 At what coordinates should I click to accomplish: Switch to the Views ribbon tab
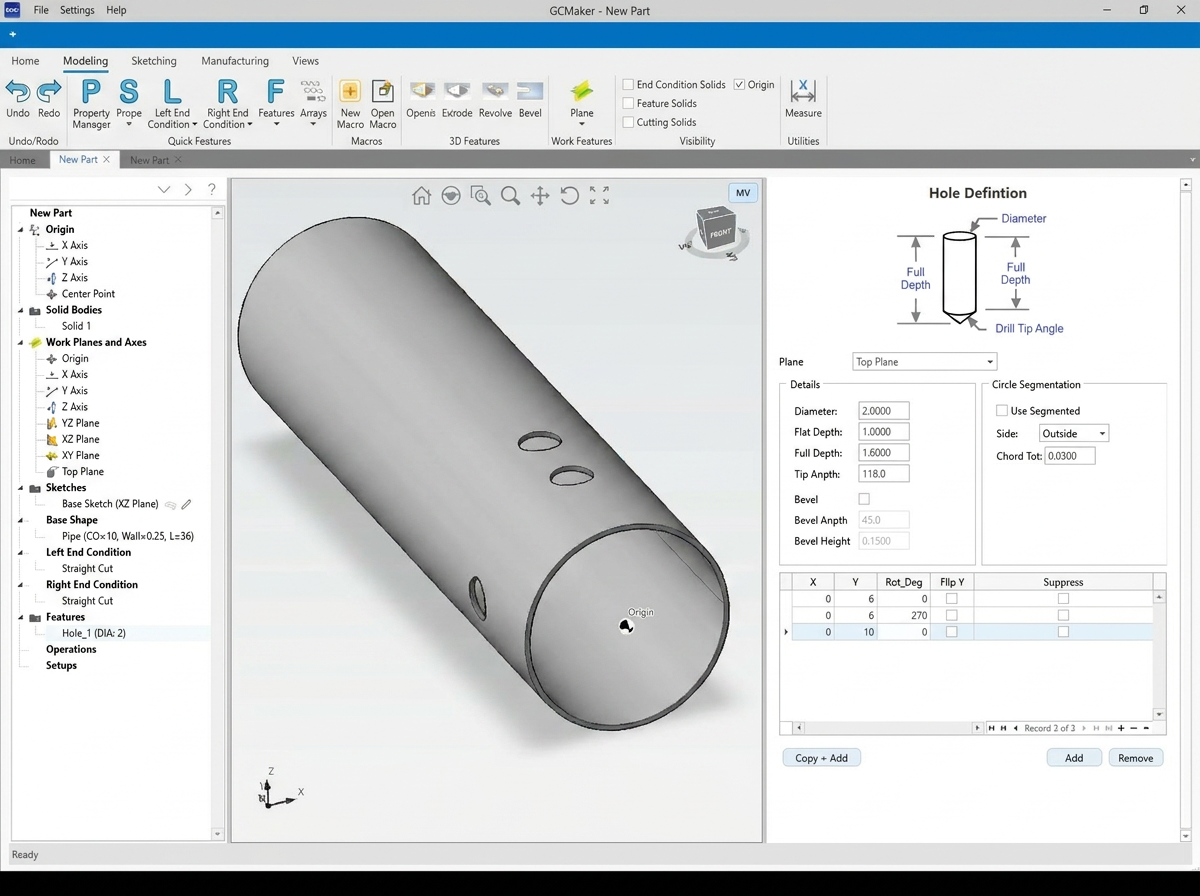(x=306, y=61)
